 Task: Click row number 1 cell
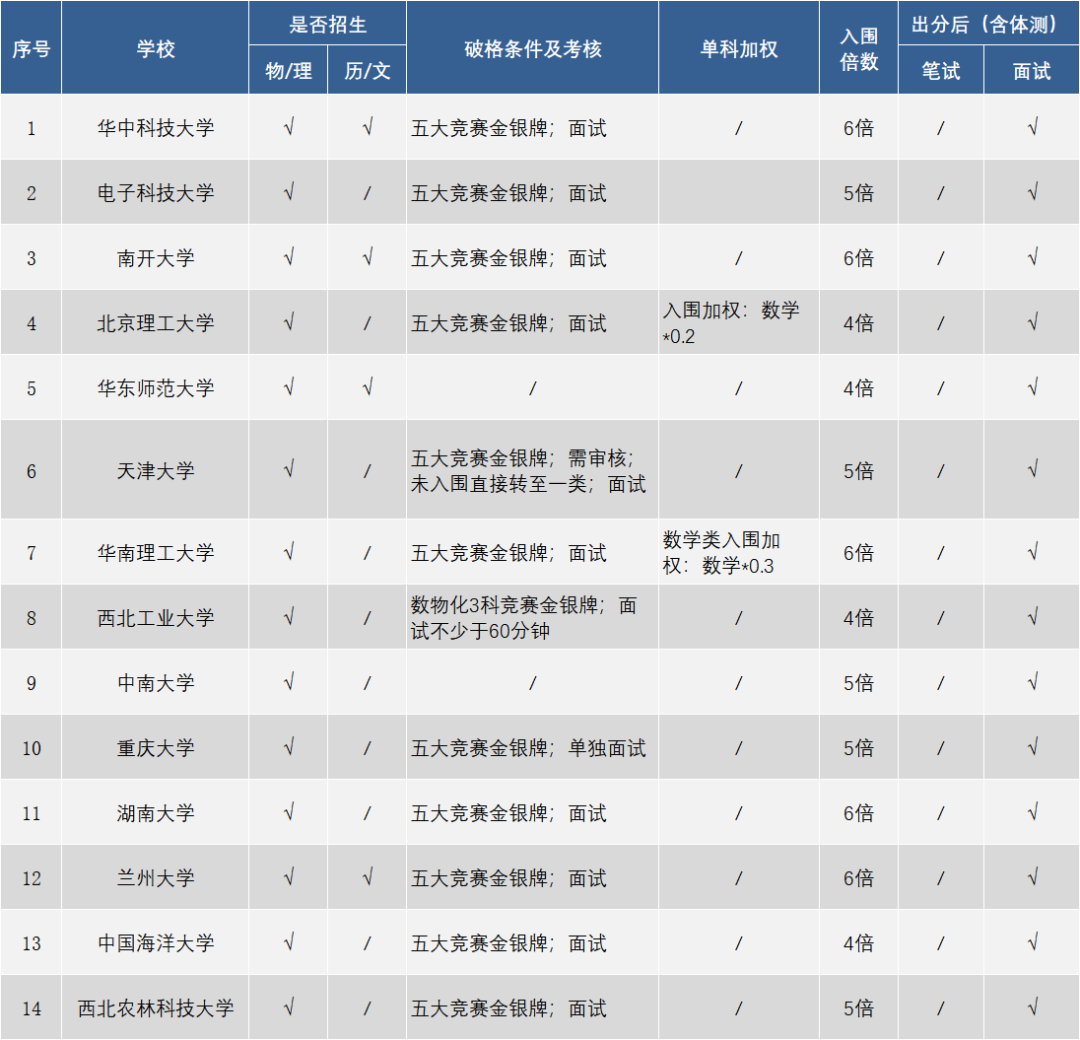tap(31, 127)
